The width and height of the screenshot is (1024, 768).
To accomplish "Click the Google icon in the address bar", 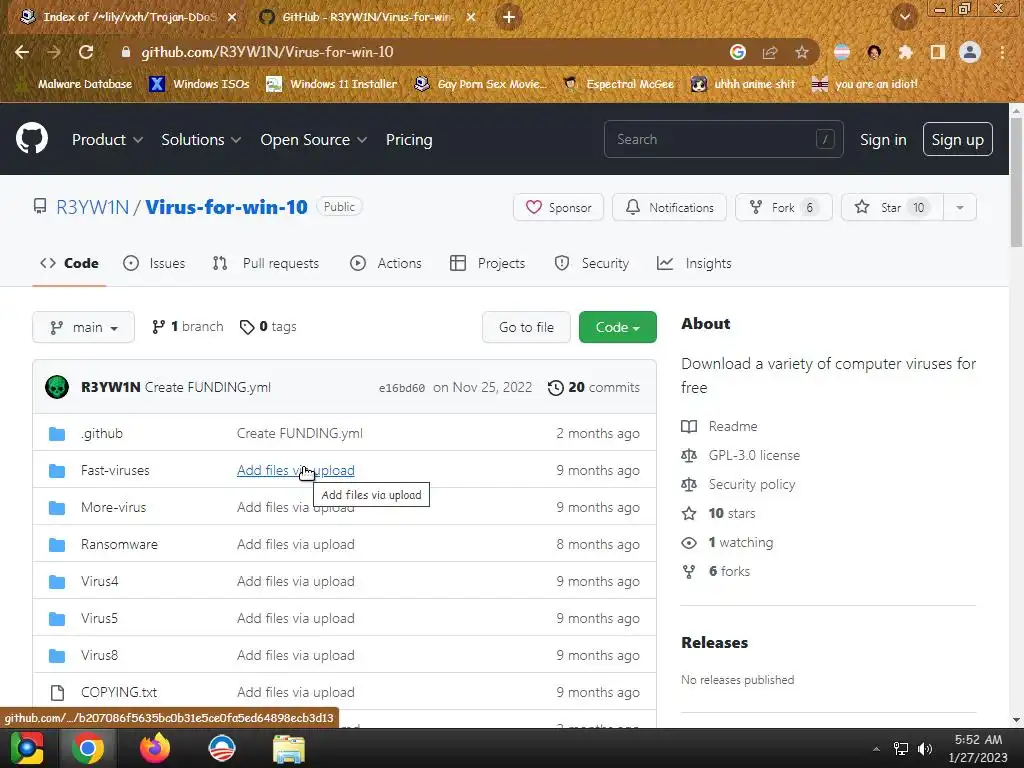I will (x=738, y=52).
